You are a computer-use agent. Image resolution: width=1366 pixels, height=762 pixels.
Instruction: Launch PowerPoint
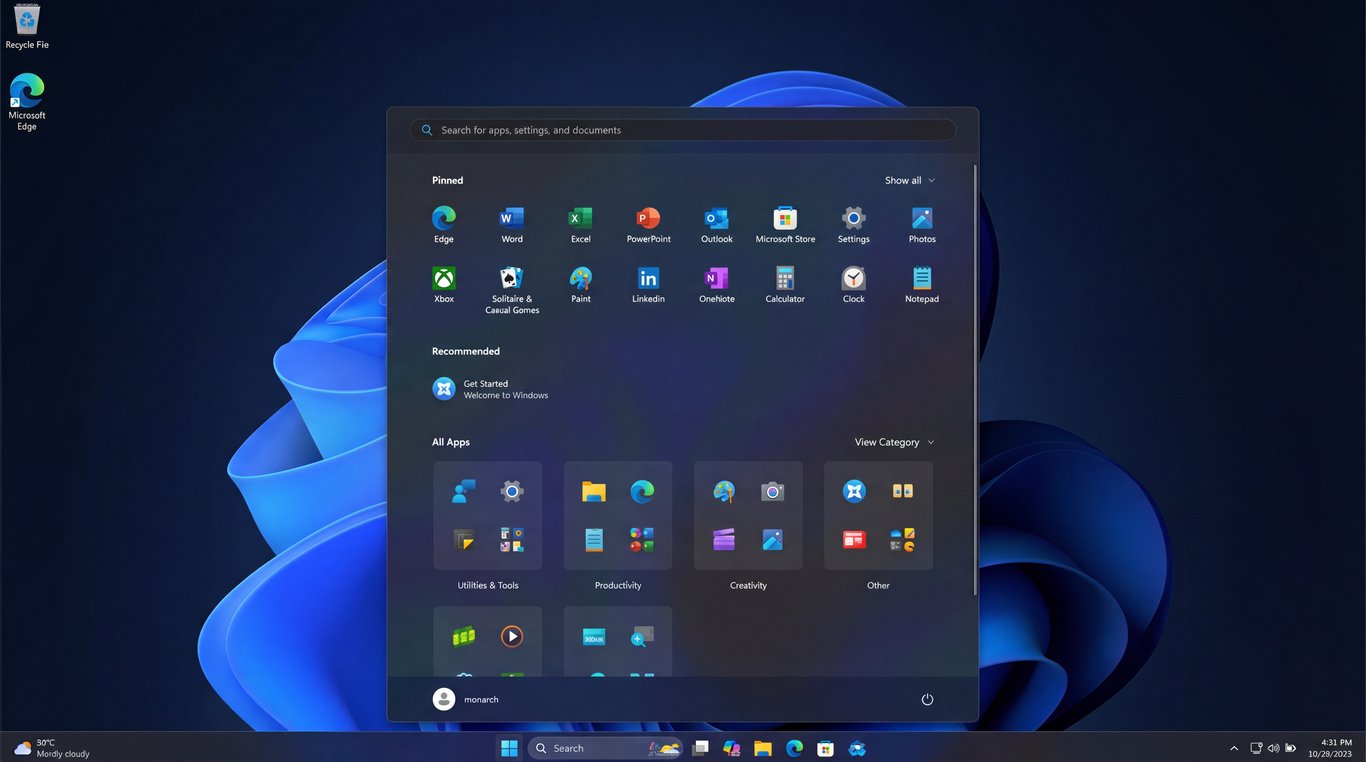(648, 222)
